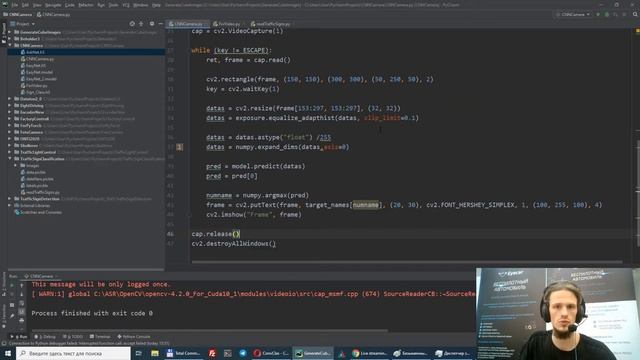Open File Explorer from the taskbar
640x360 pixels.
(x=155, y=353)
